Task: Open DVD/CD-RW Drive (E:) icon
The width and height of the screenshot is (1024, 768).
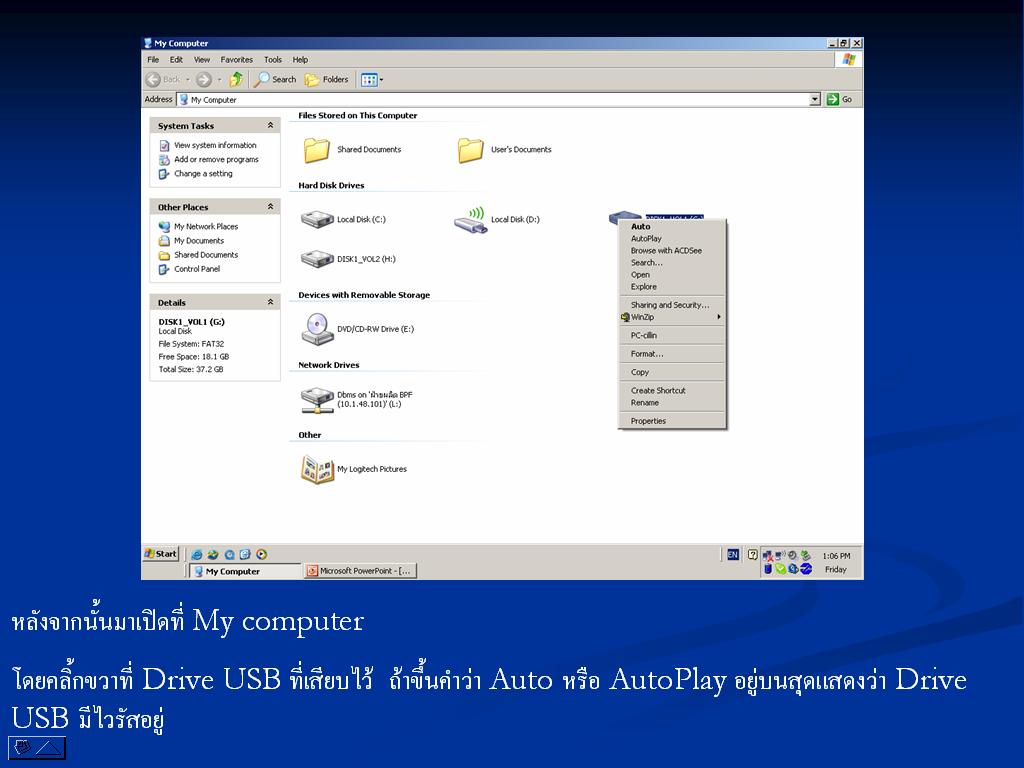Action: [x=317, y=328]
